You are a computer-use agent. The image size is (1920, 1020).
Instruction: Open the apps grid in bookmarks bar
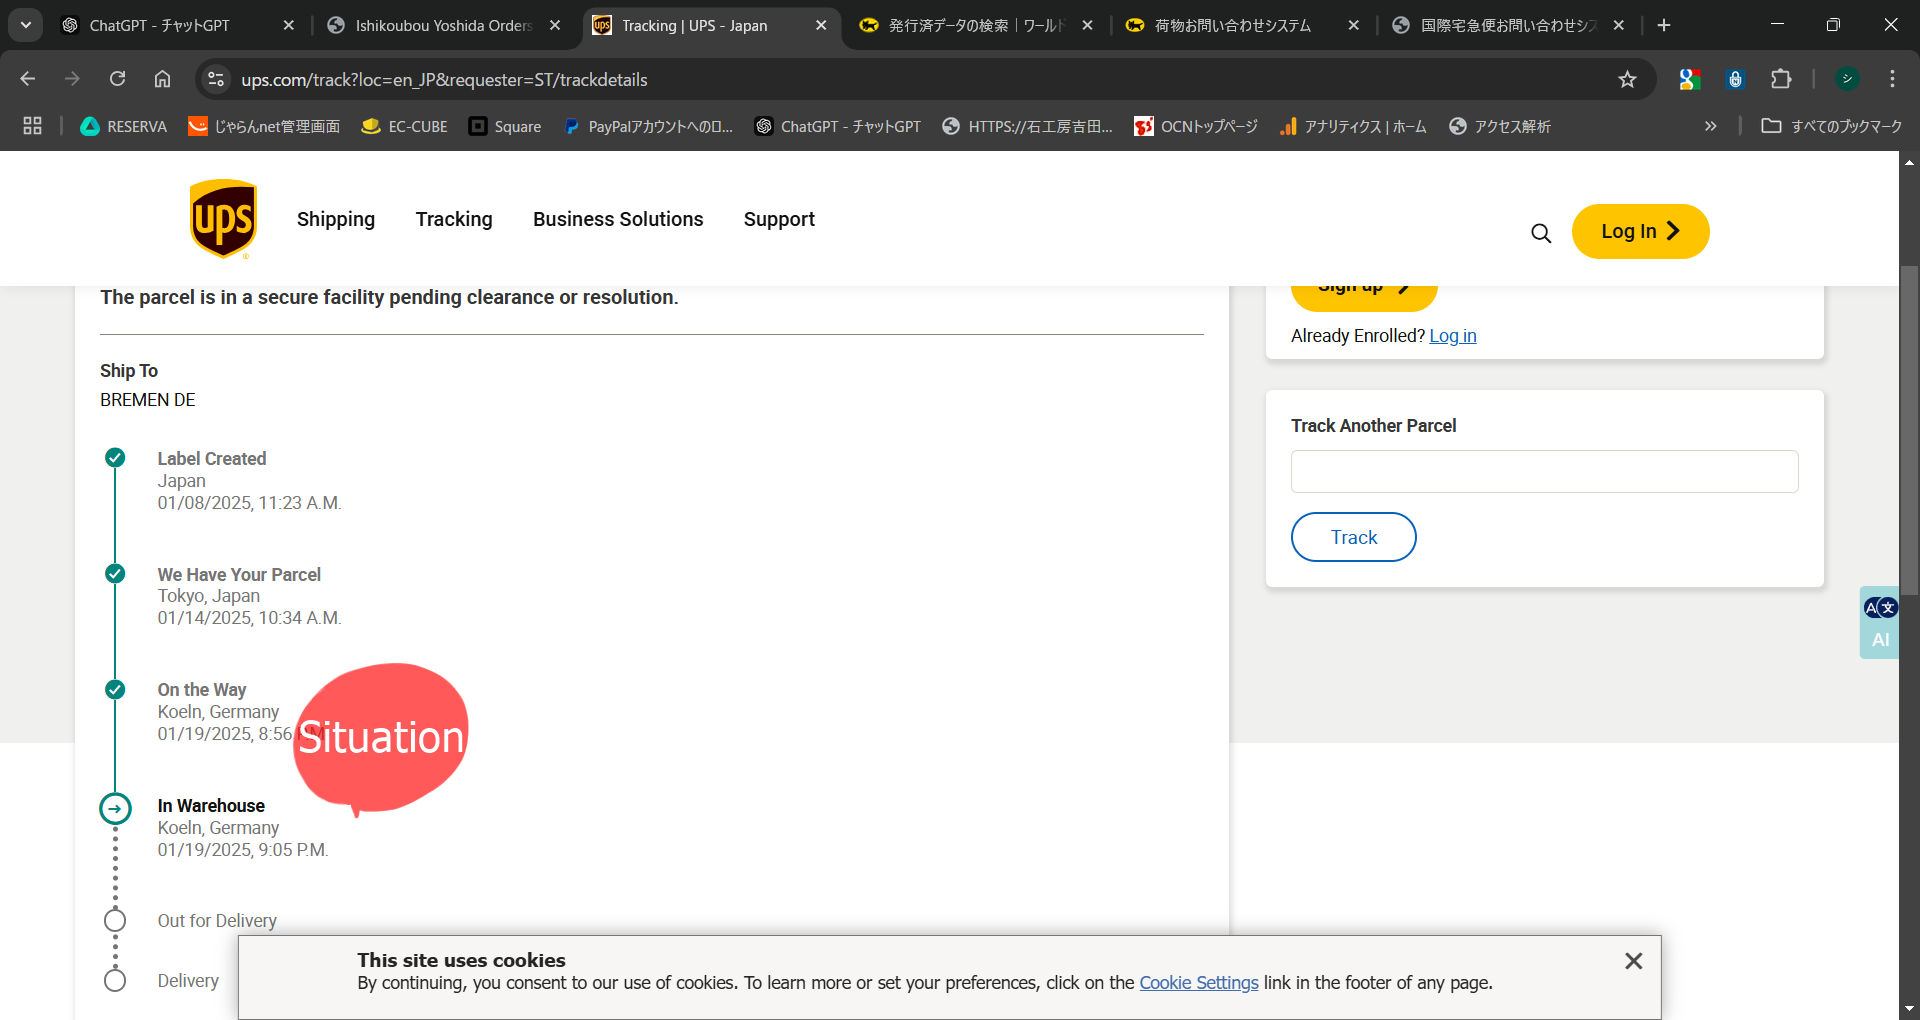32,126
